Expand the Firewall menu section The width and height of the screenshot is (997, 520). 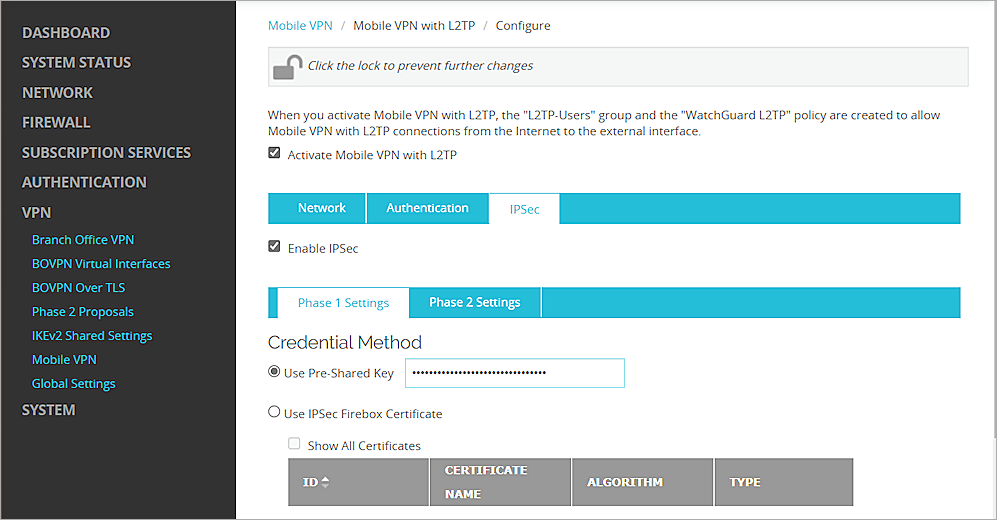[x=56, y=122]
